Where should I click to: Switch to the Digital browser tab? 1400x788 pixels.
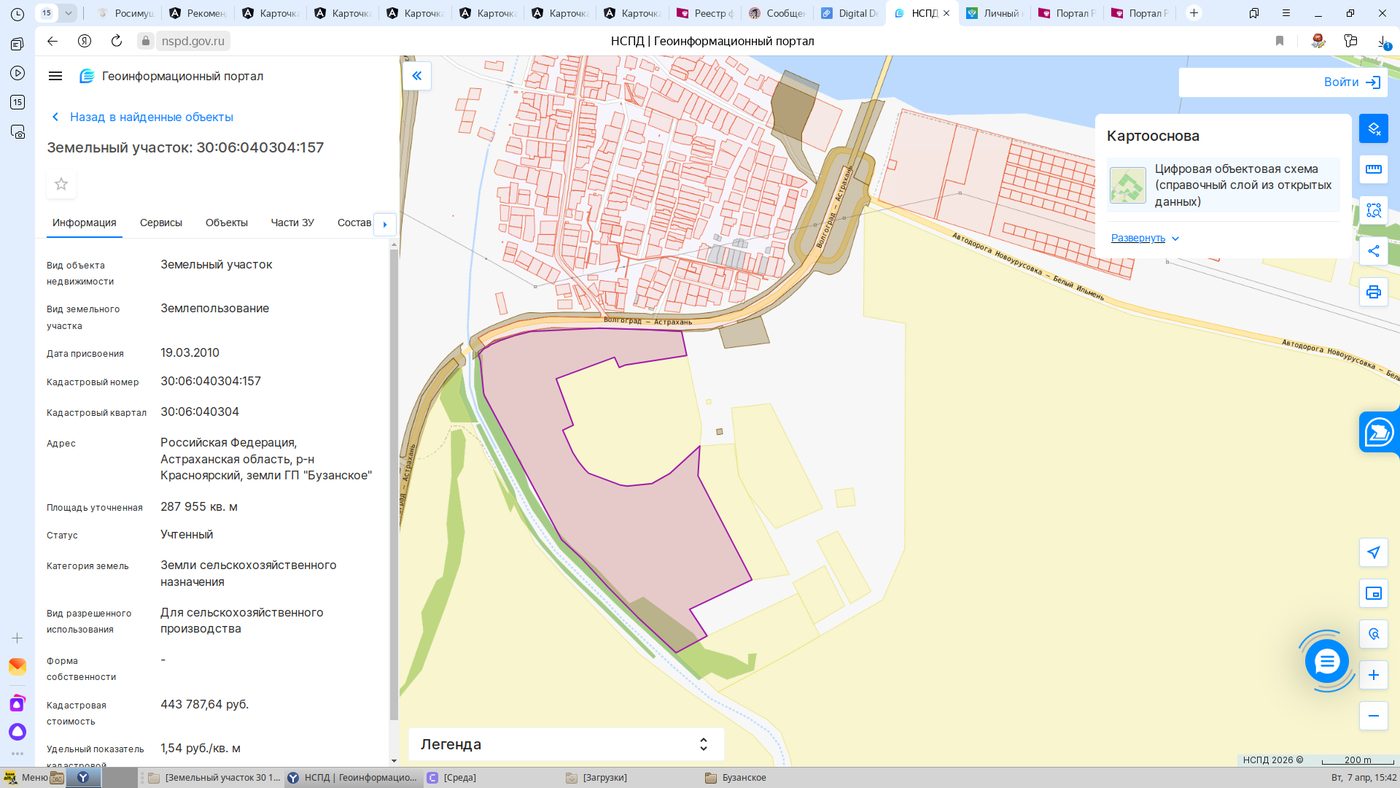(850, 13)
